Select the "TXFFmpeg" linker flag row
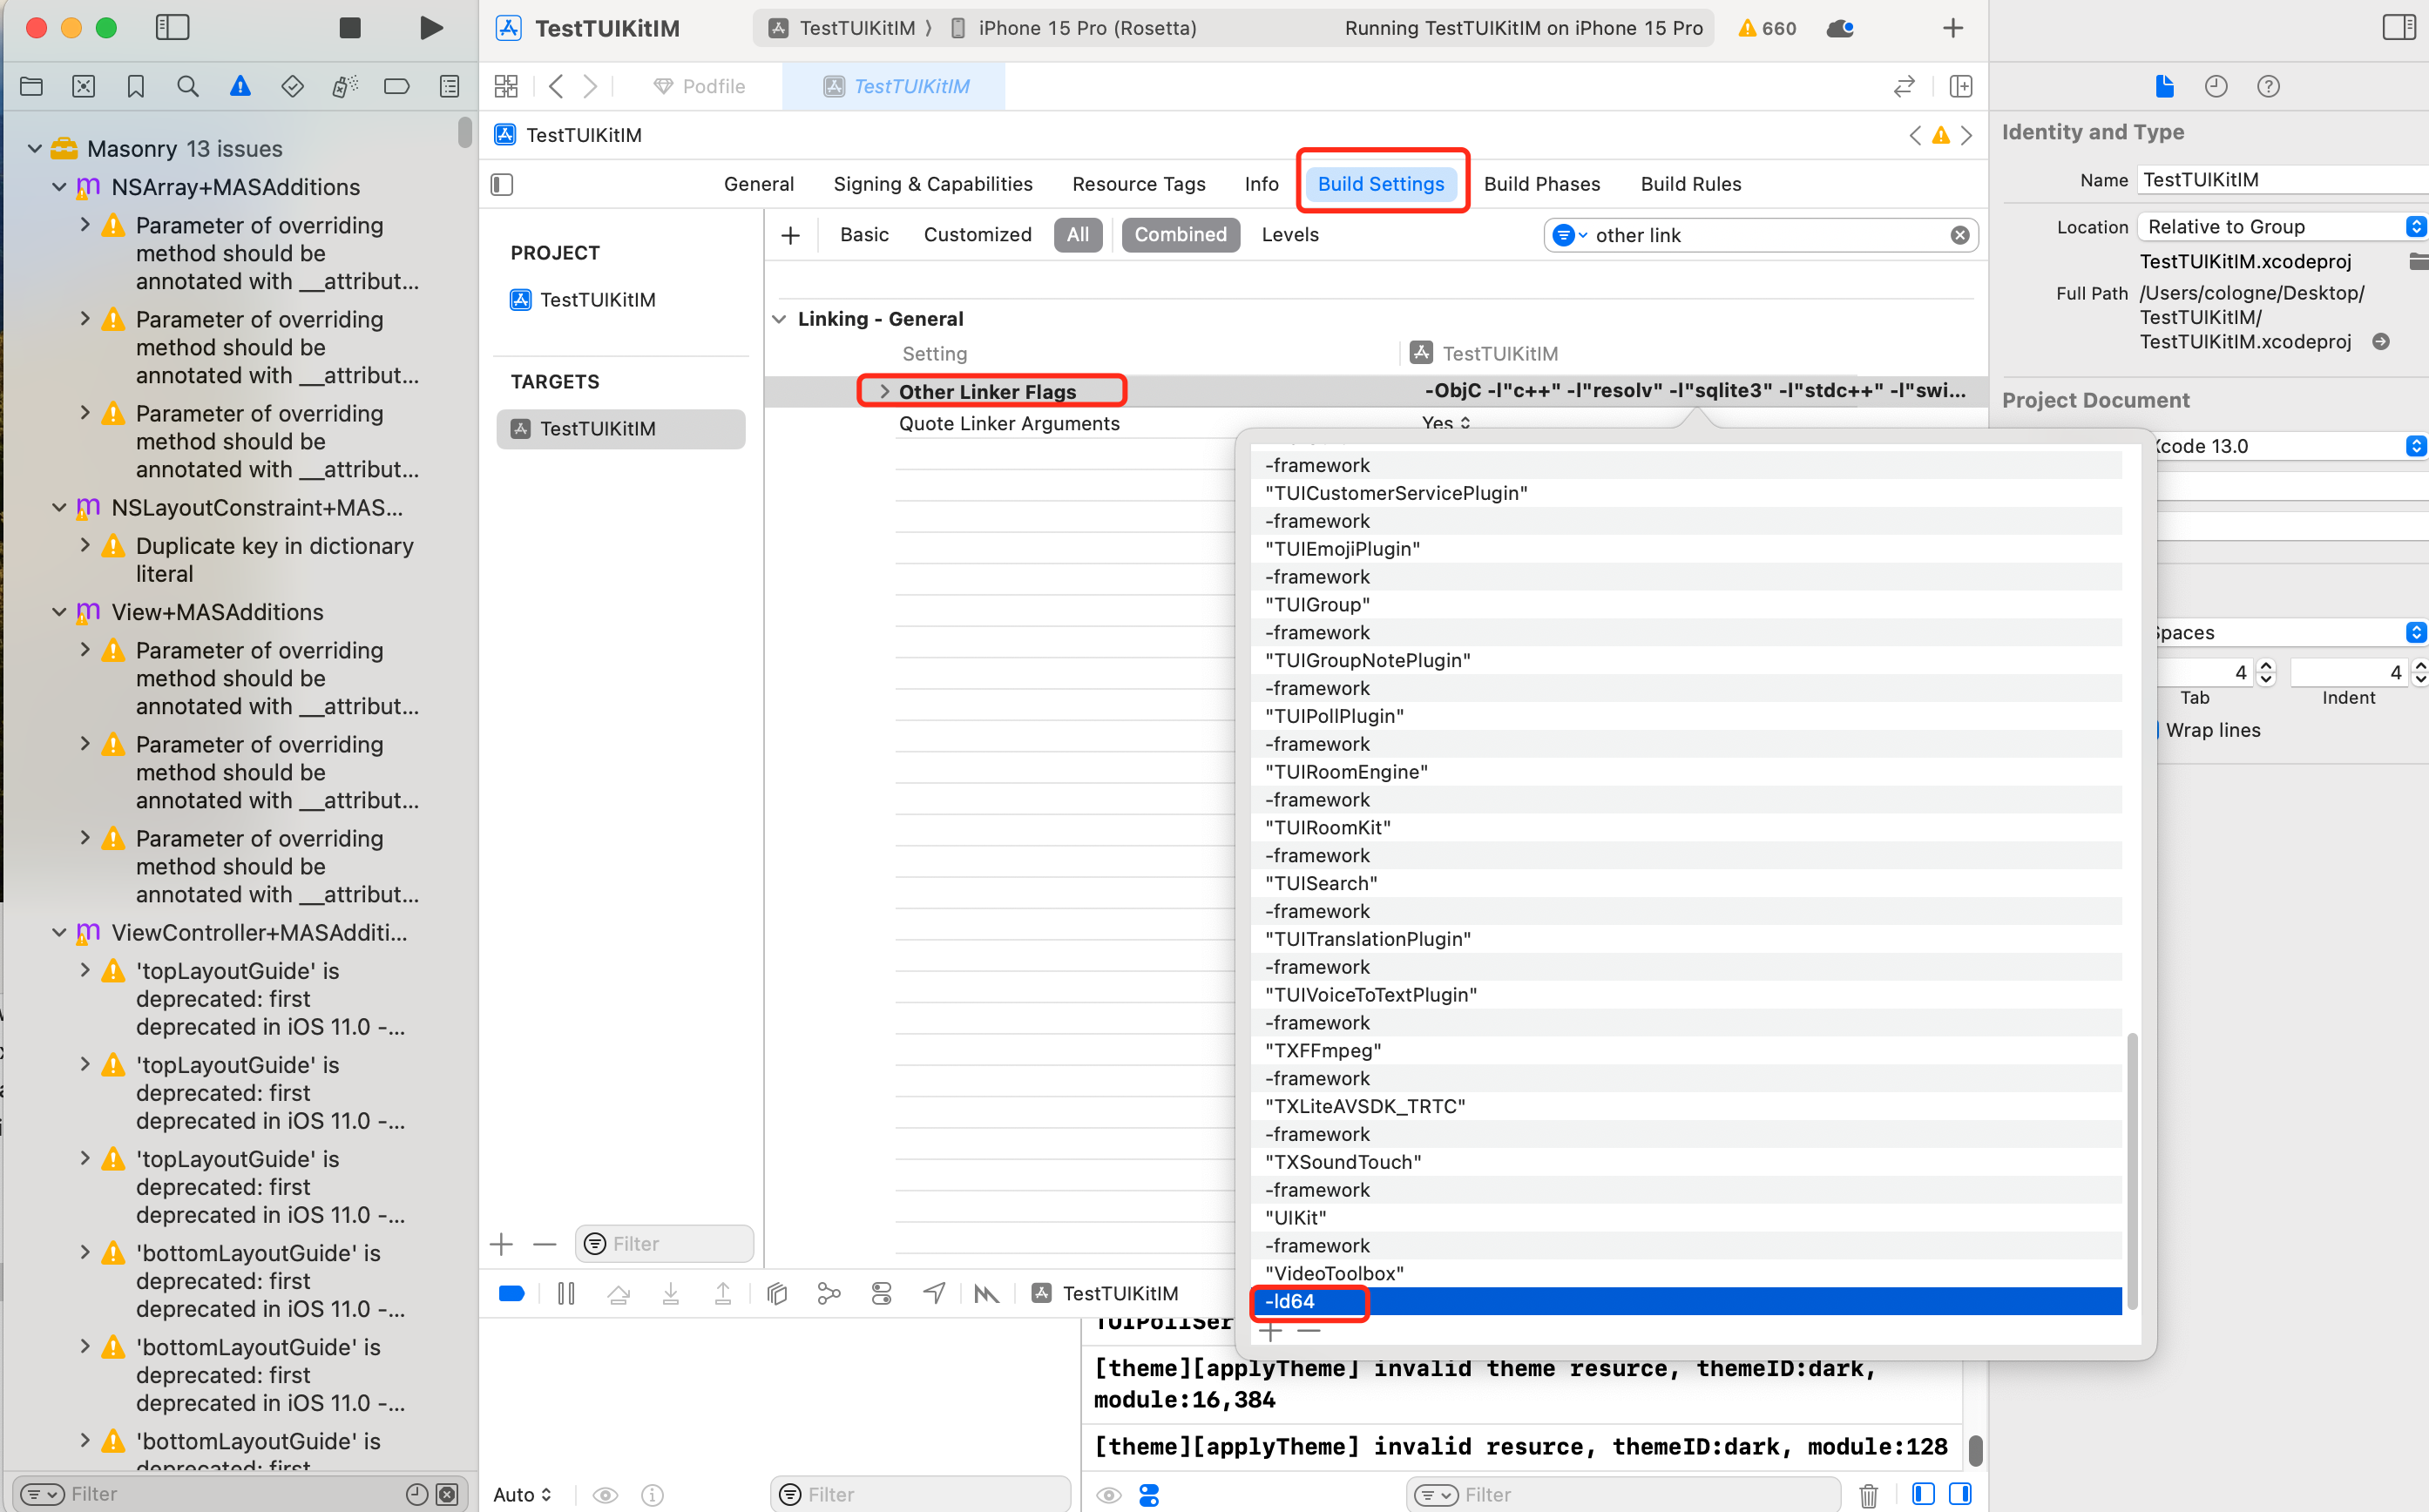Image resolution: width=2429 pixels, height=1512 pixels. coord(1323,1051)
